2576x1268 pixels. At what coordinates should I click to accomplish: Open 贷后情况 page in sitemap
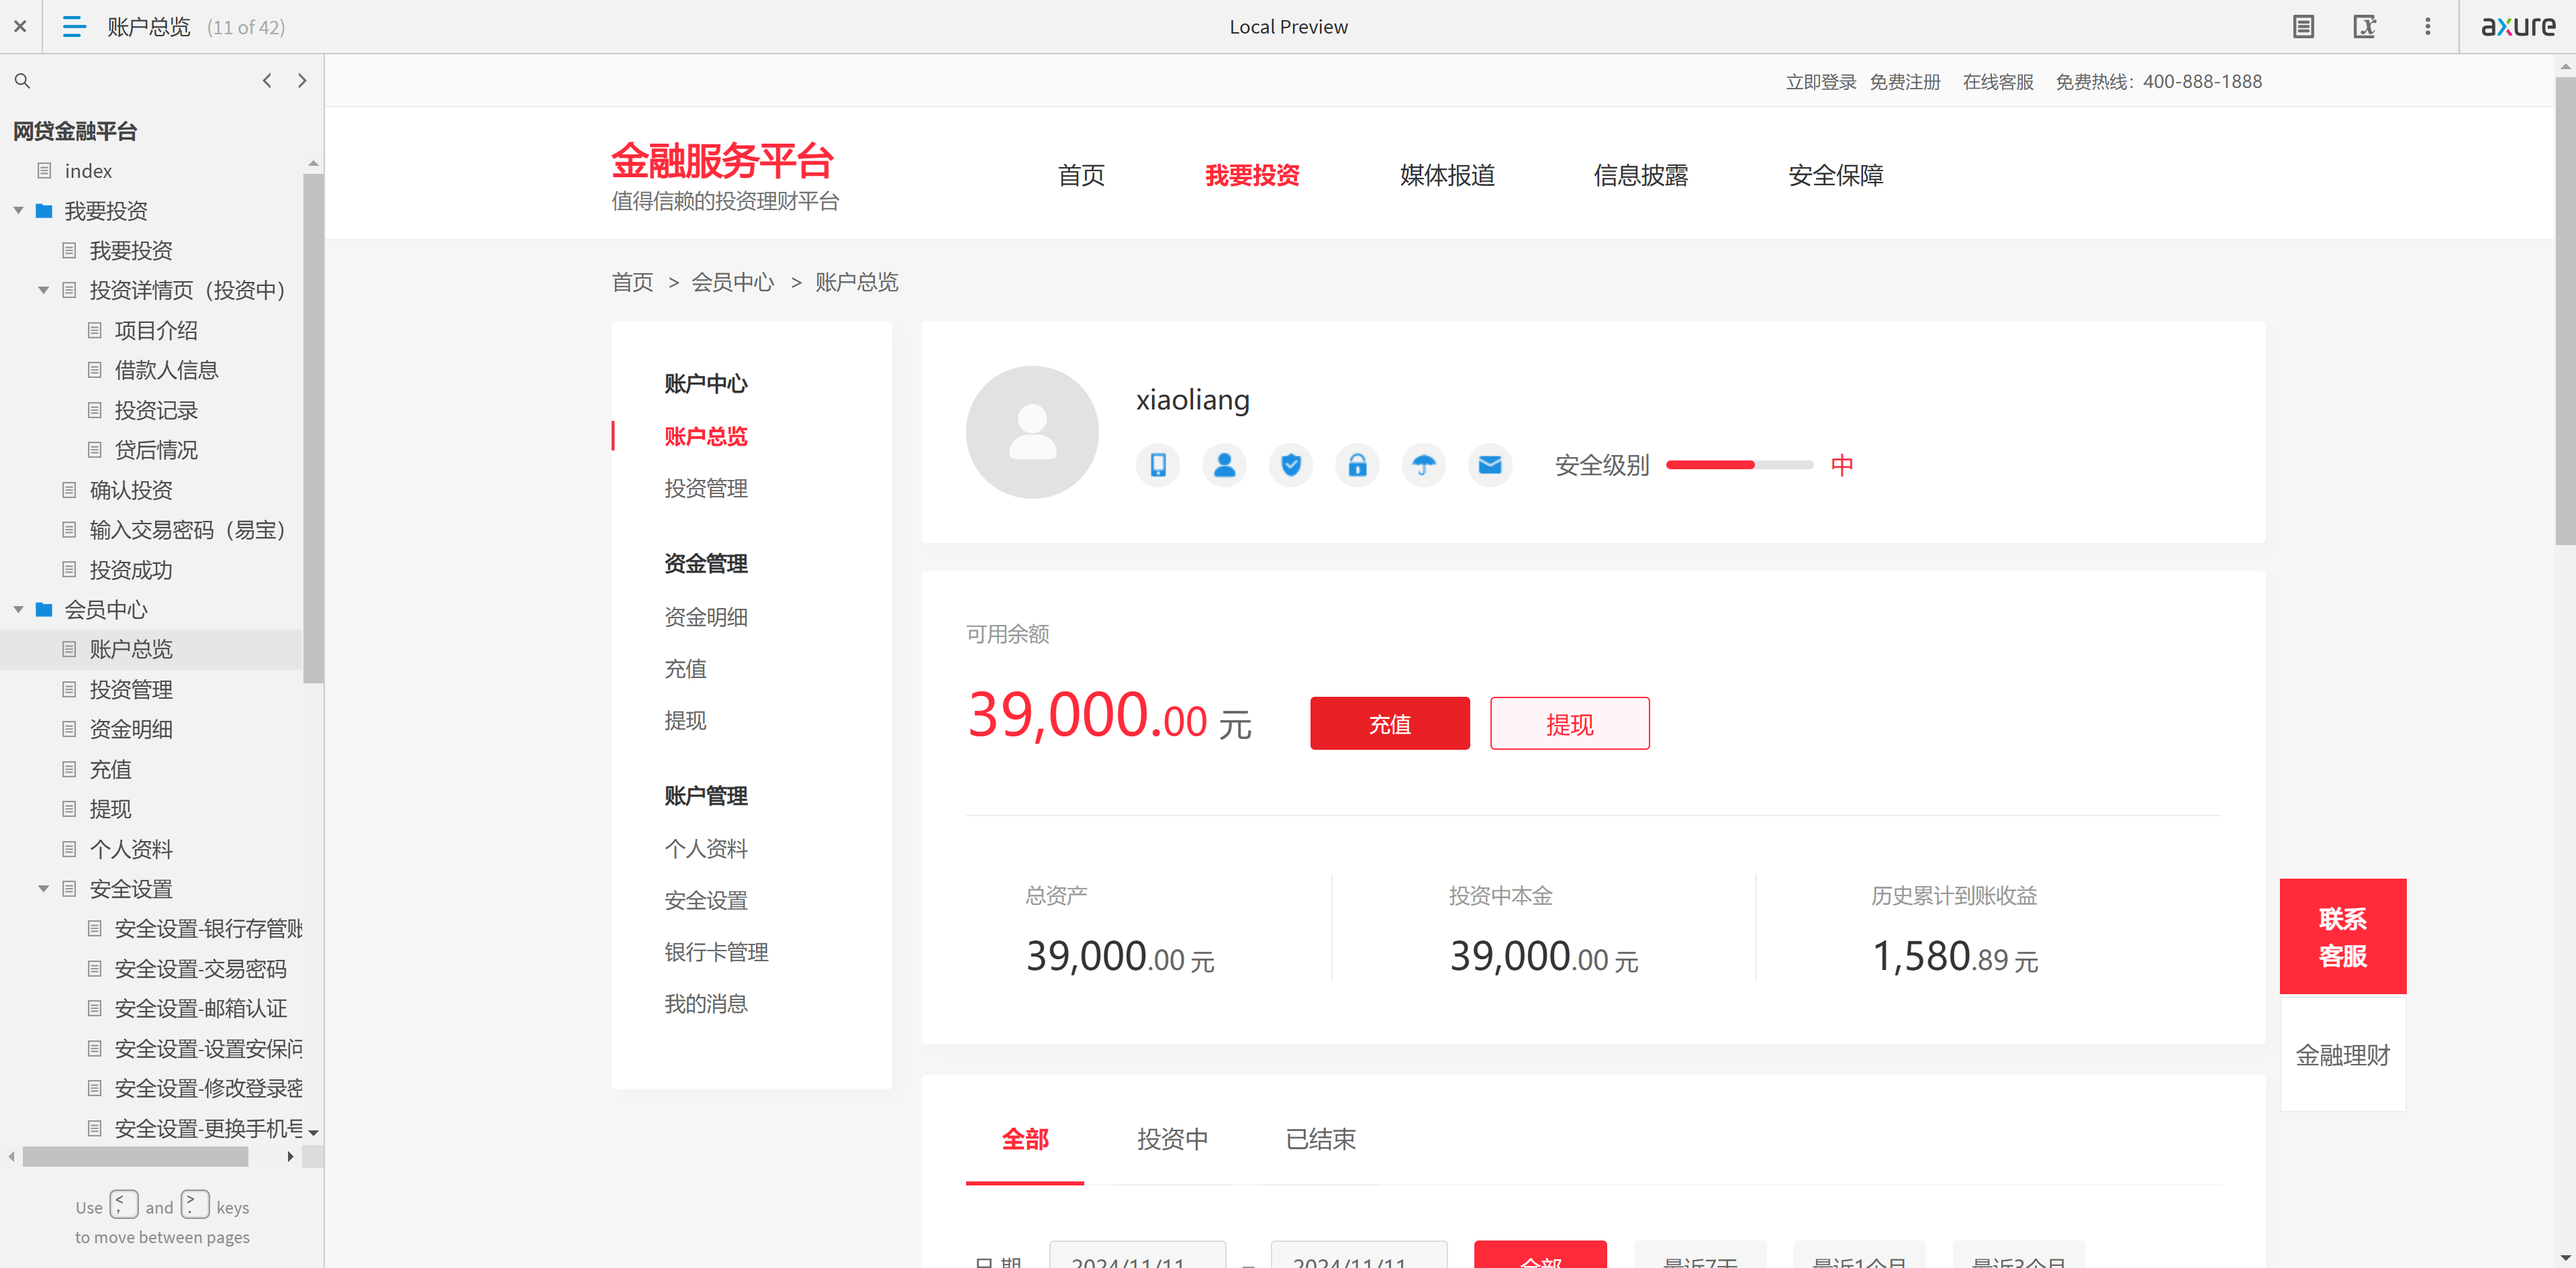pos(156,451)
